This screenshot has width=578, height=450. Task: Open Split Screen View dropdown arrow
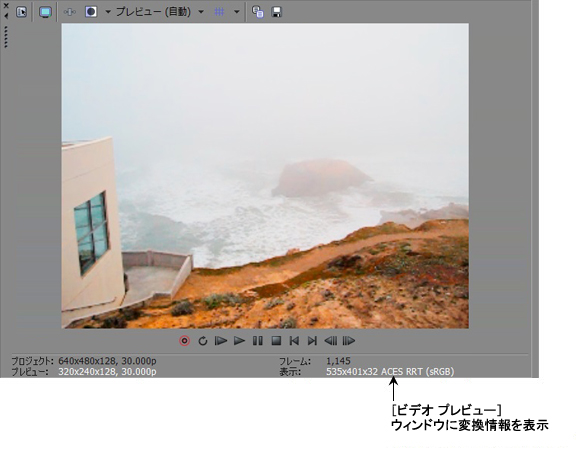coord(108,12)
